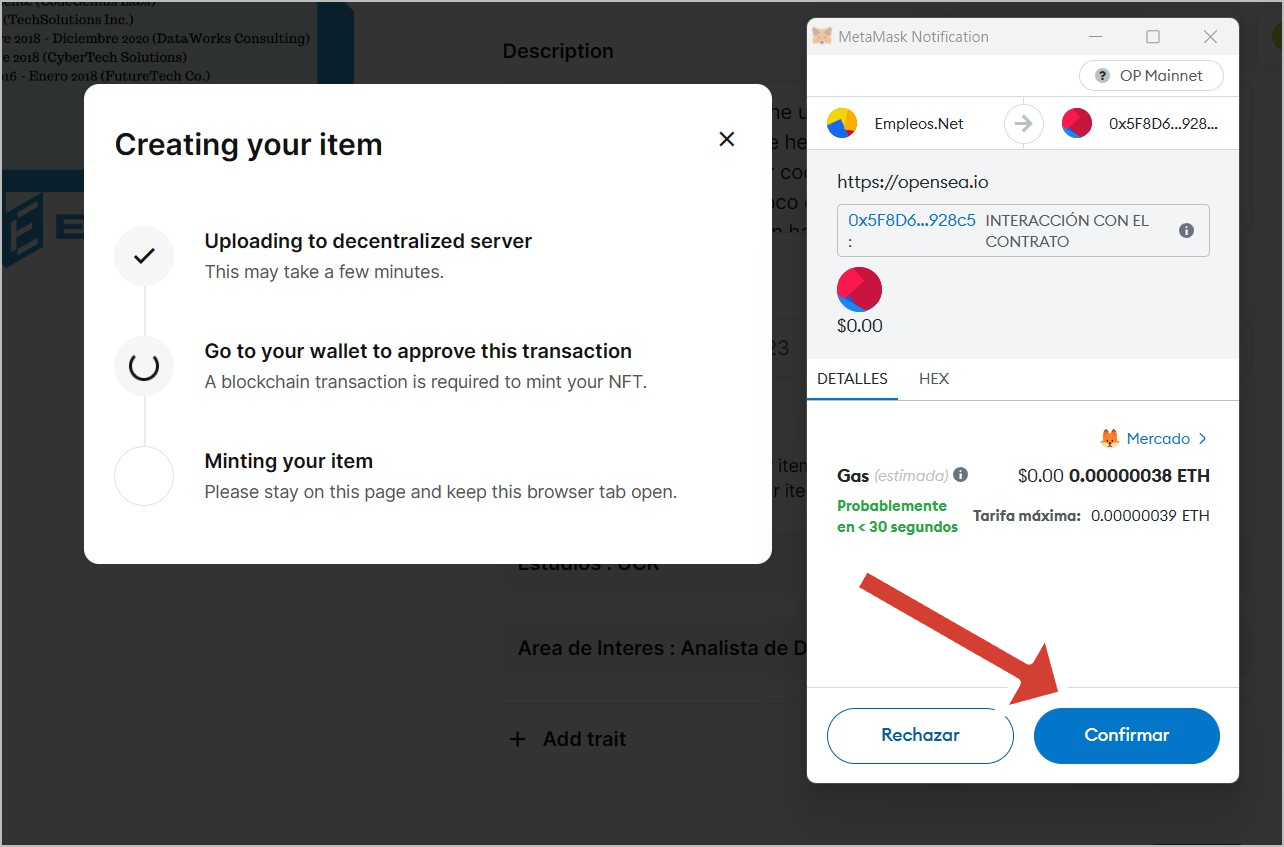
Task: Minimize the MetaMask Notification window
Action: coord(1096,37)
